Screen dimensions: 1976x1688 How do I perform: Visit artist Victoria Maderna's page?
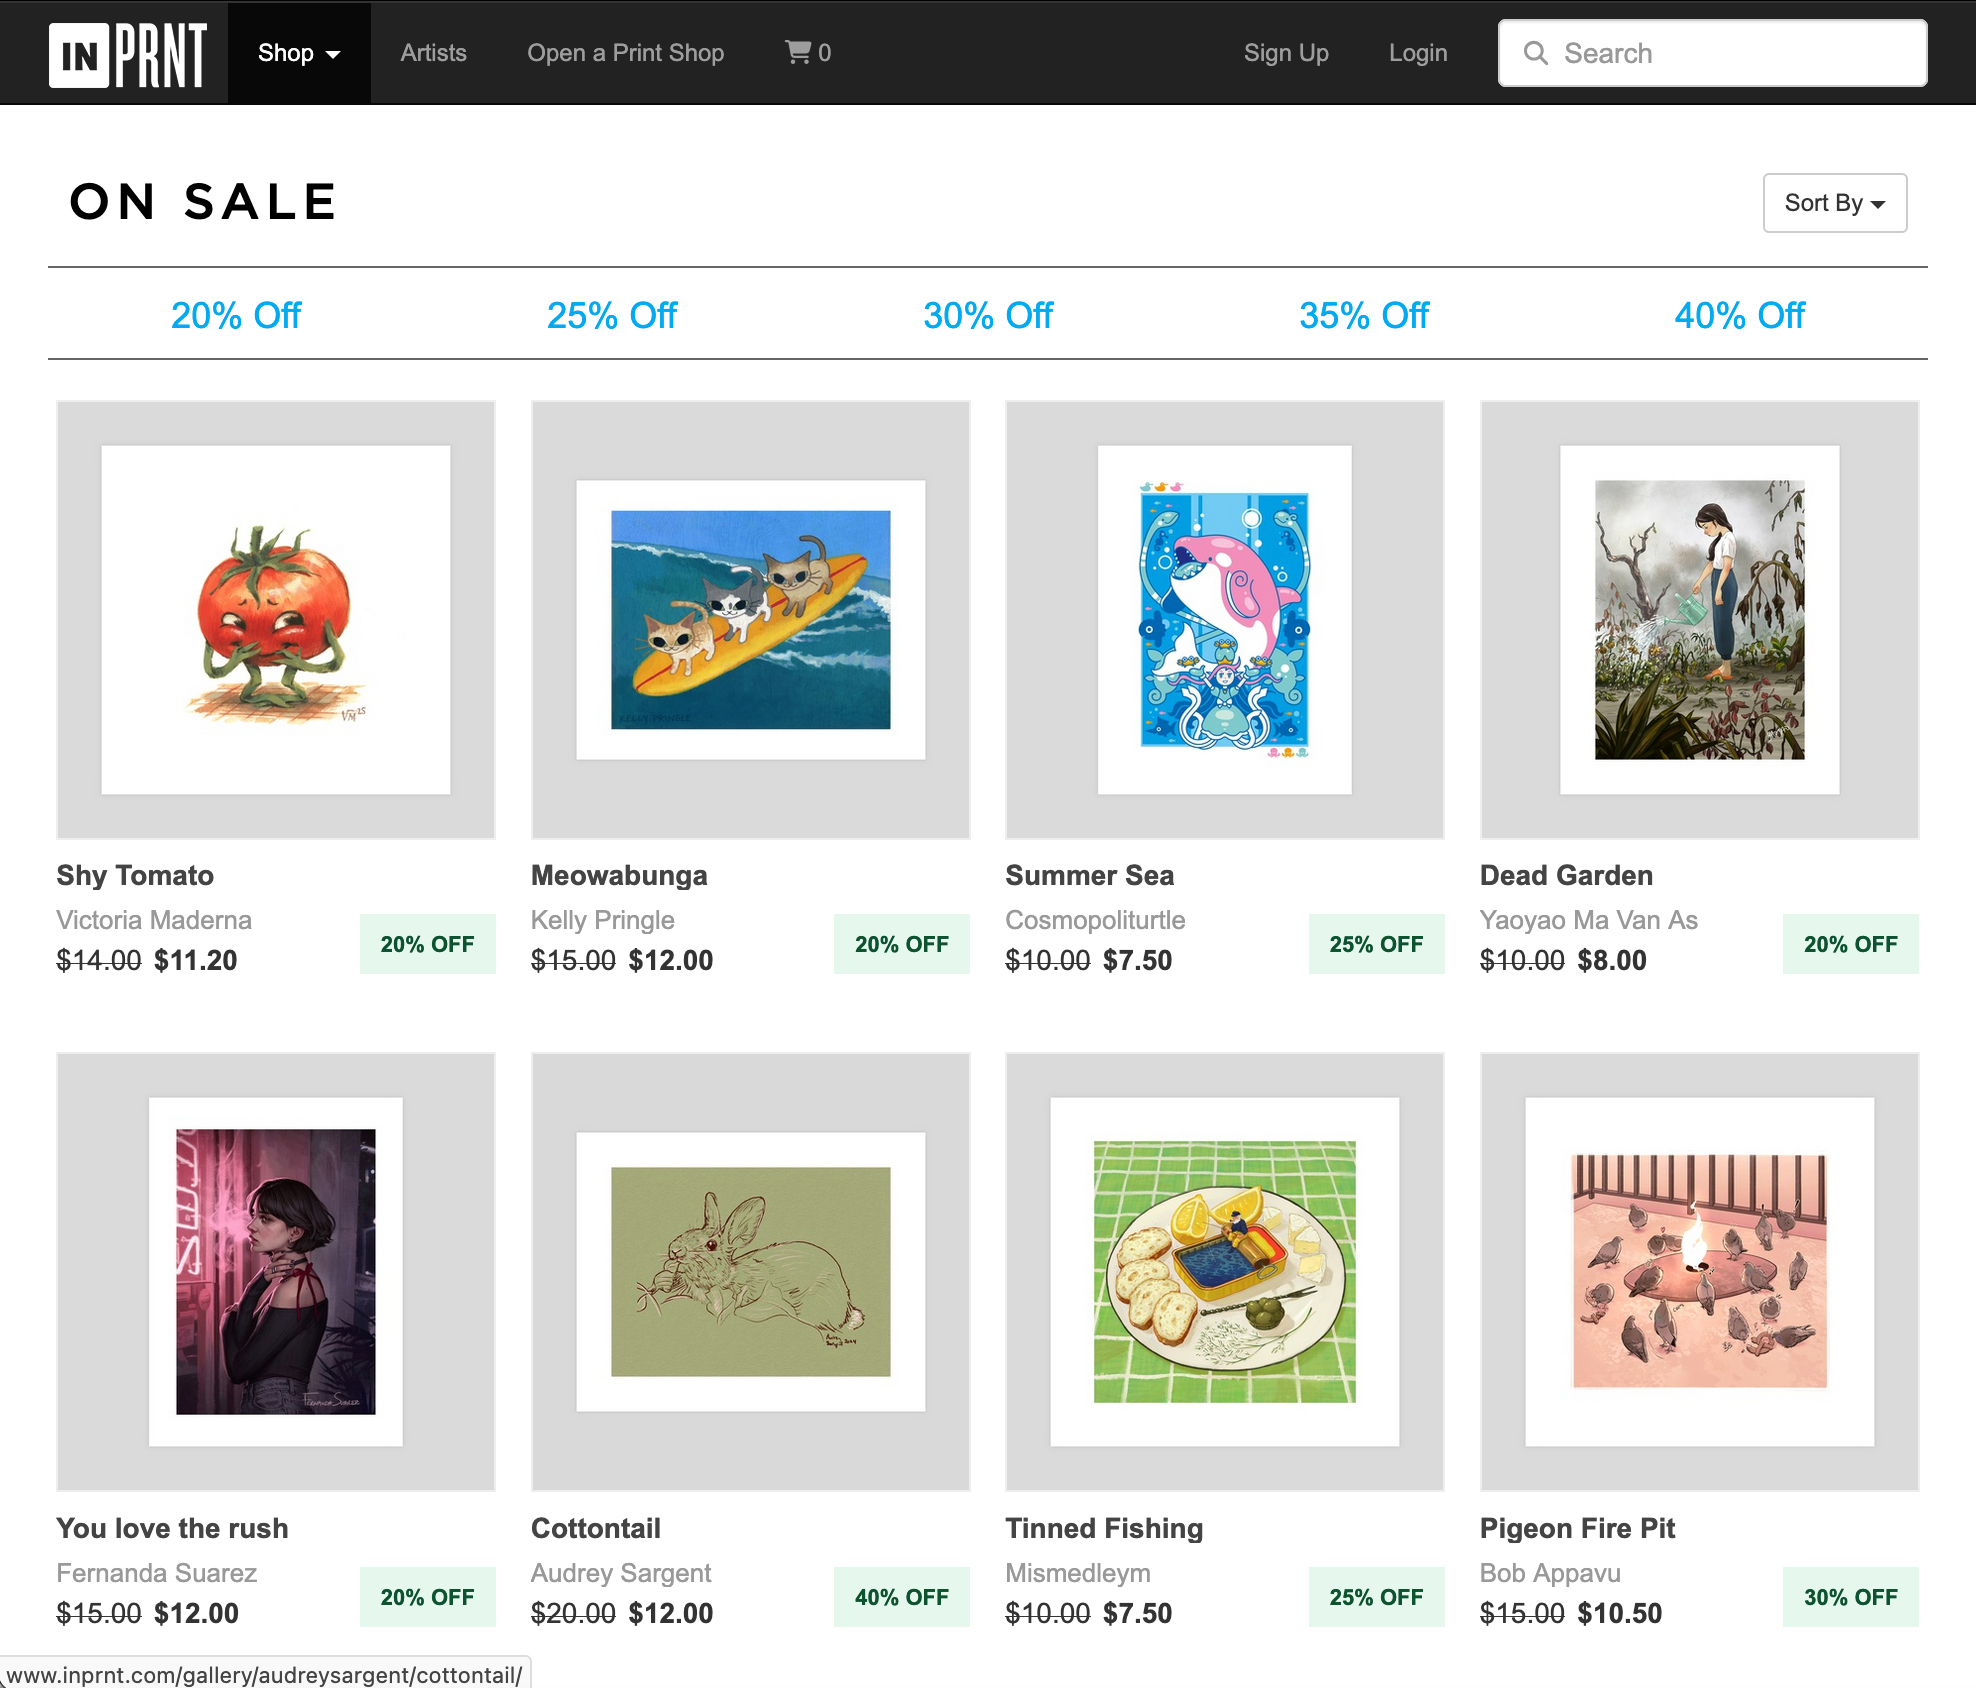tap(154, 920)
